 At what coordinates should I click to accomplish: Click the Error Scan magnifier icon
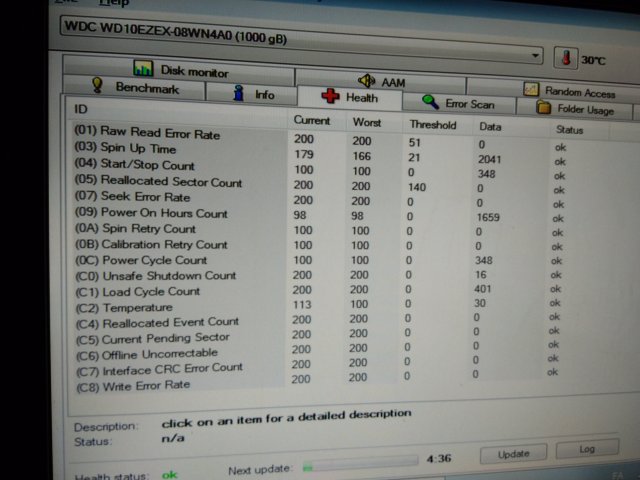(x=431, y=101)
